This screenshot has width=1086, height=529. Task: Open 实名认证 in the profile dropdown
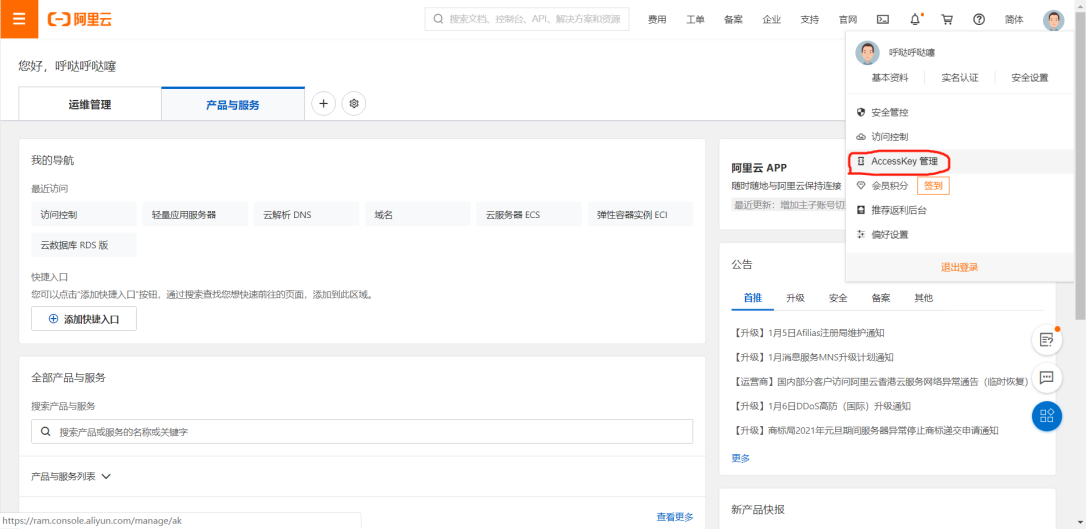[x=960, y=78]
